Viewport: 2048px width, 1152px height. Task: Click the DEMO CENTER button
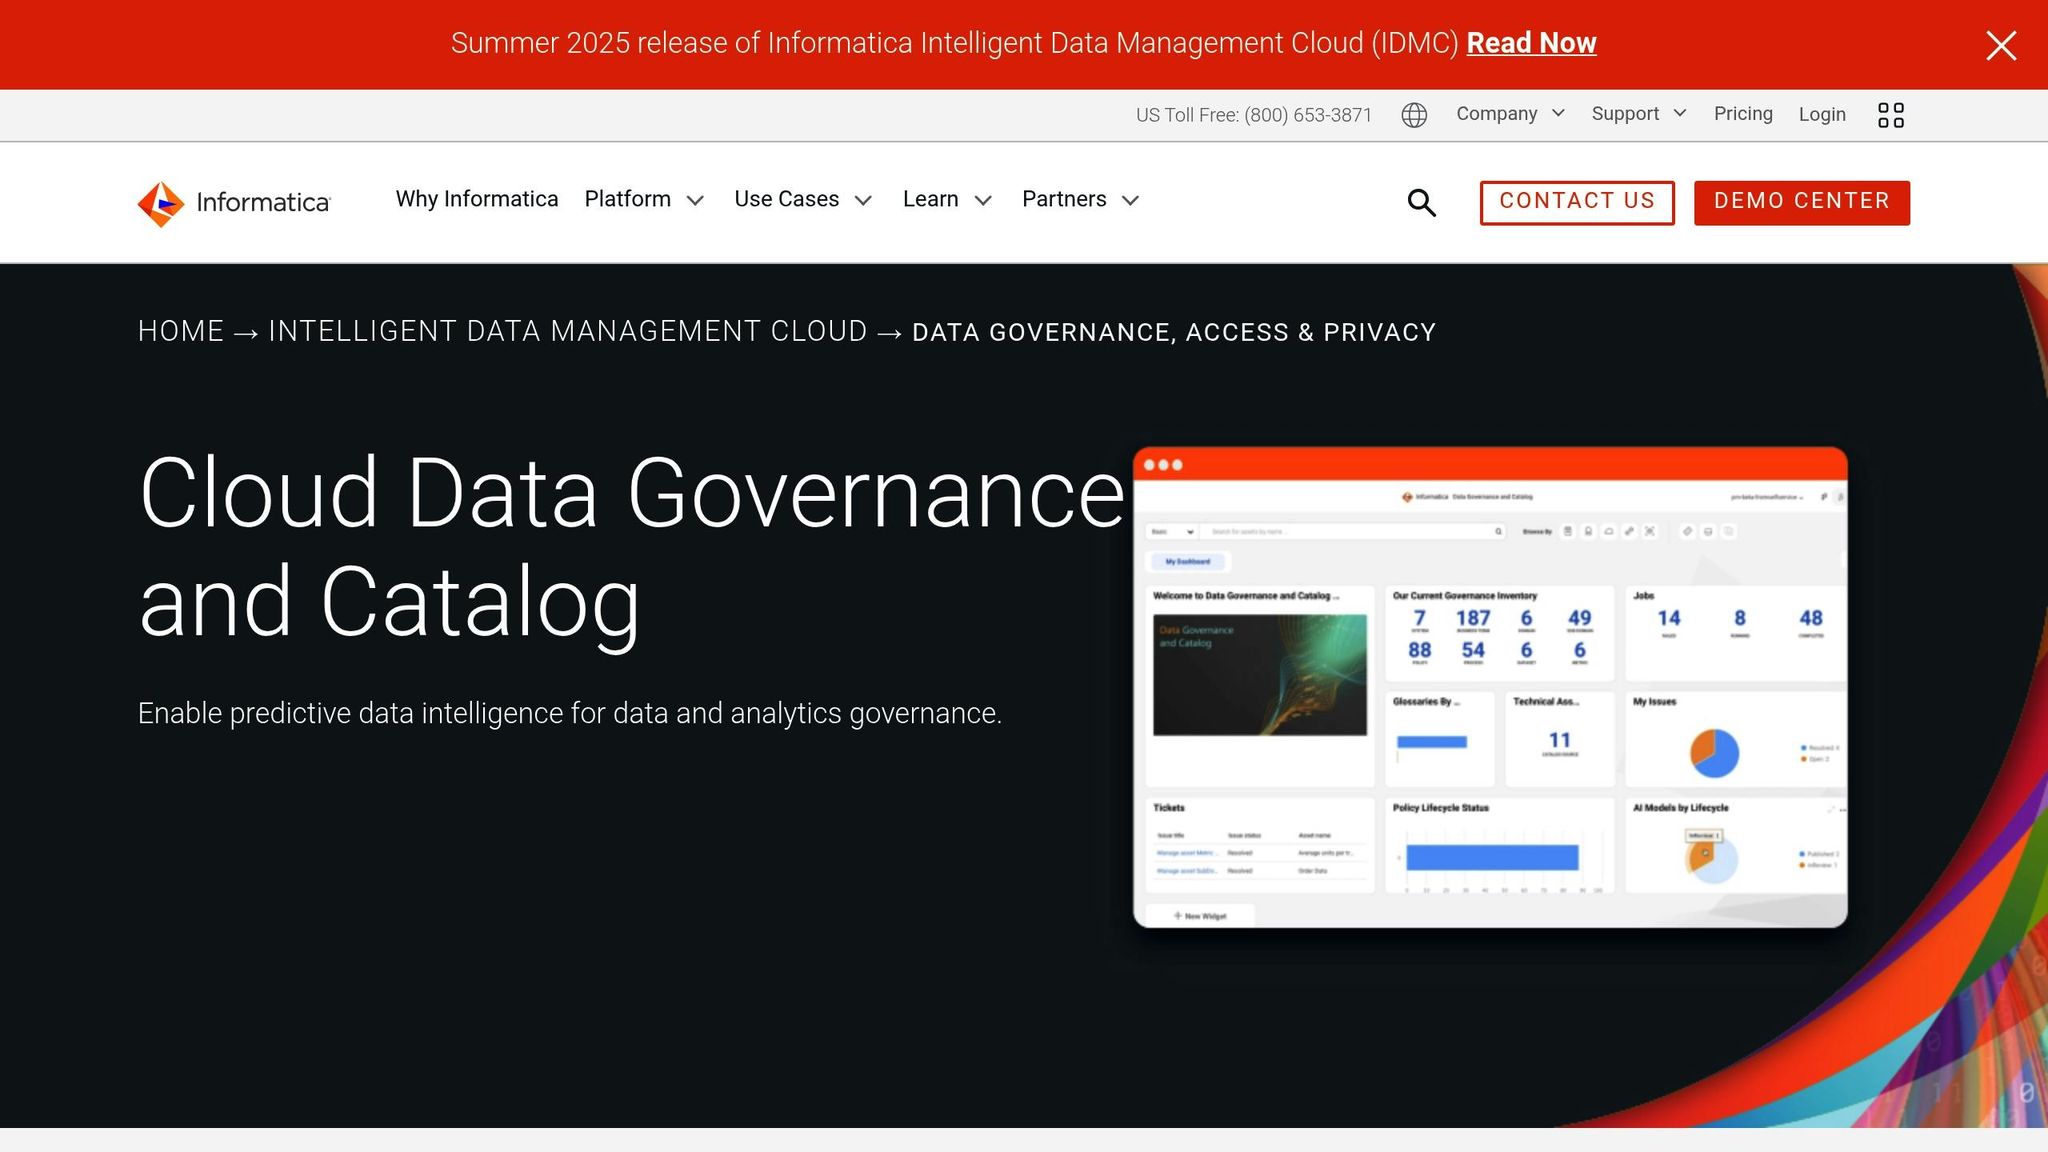click(x=1802, y=203)
